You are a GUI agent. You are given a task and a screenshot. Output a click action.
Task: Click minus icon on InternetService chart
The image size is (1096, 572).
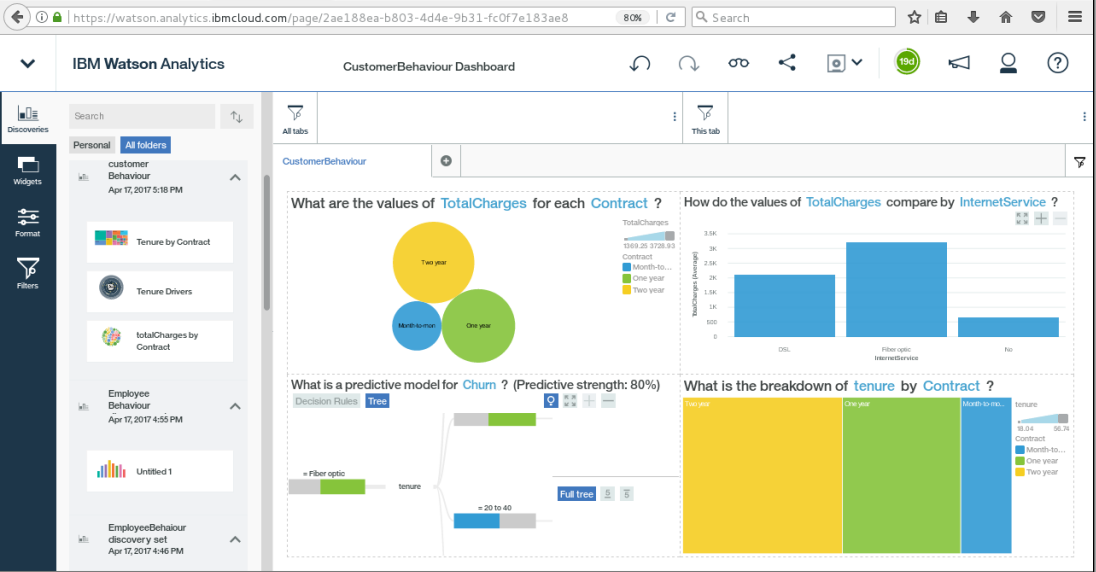tap(1060, 219)
